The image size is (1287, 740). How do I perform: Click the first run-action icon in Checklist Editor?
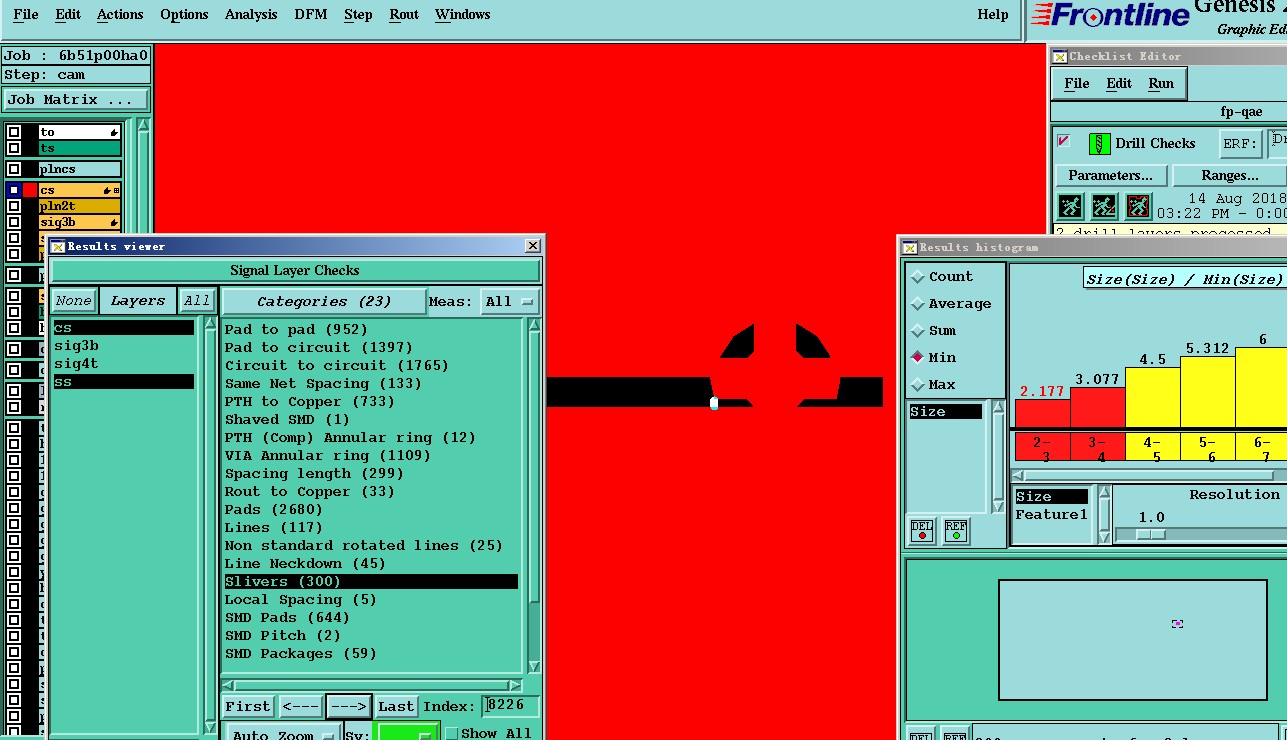tap(1071, 206)
